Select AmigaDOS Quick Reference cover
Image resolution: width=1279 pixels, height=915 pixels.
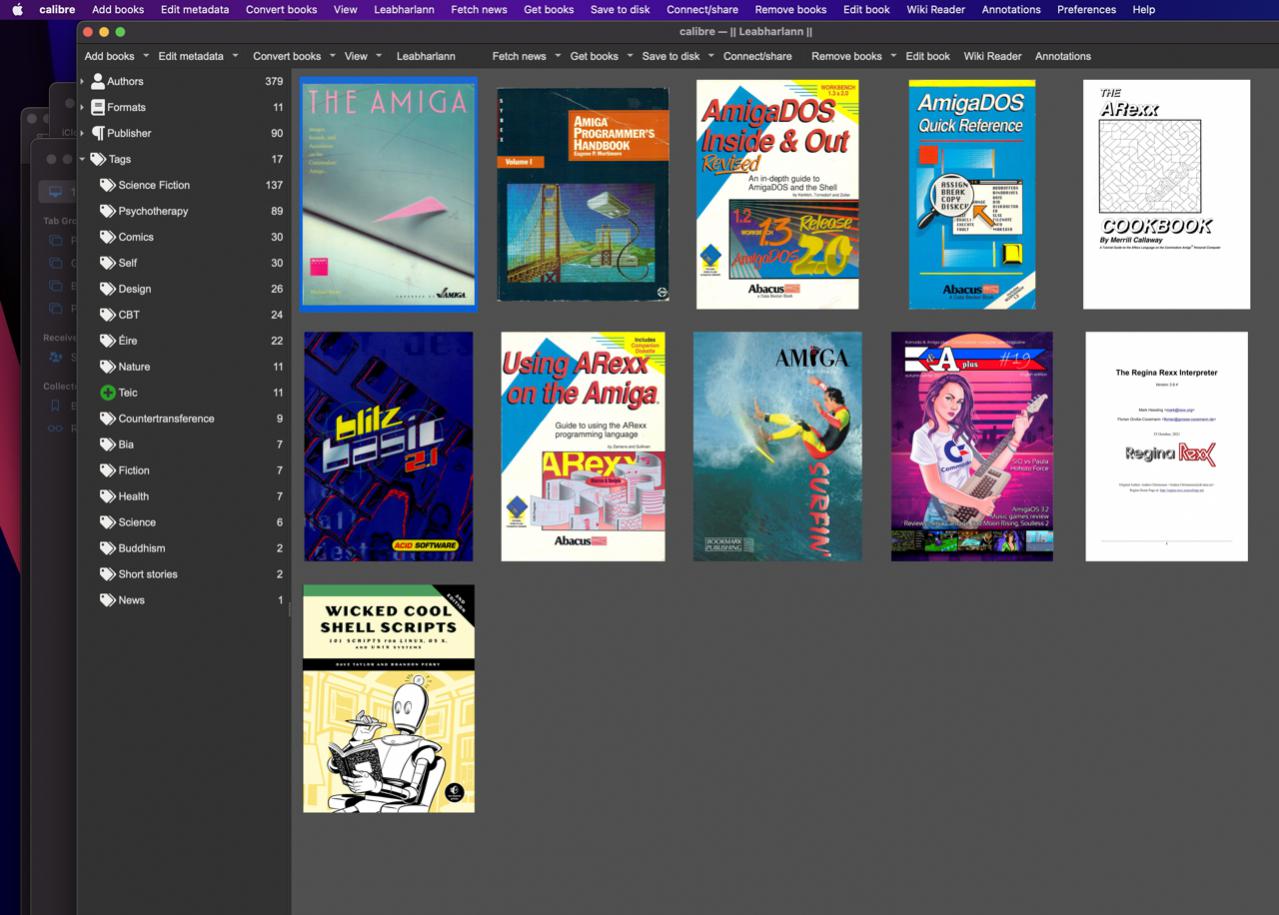click(x=972, y=194)
